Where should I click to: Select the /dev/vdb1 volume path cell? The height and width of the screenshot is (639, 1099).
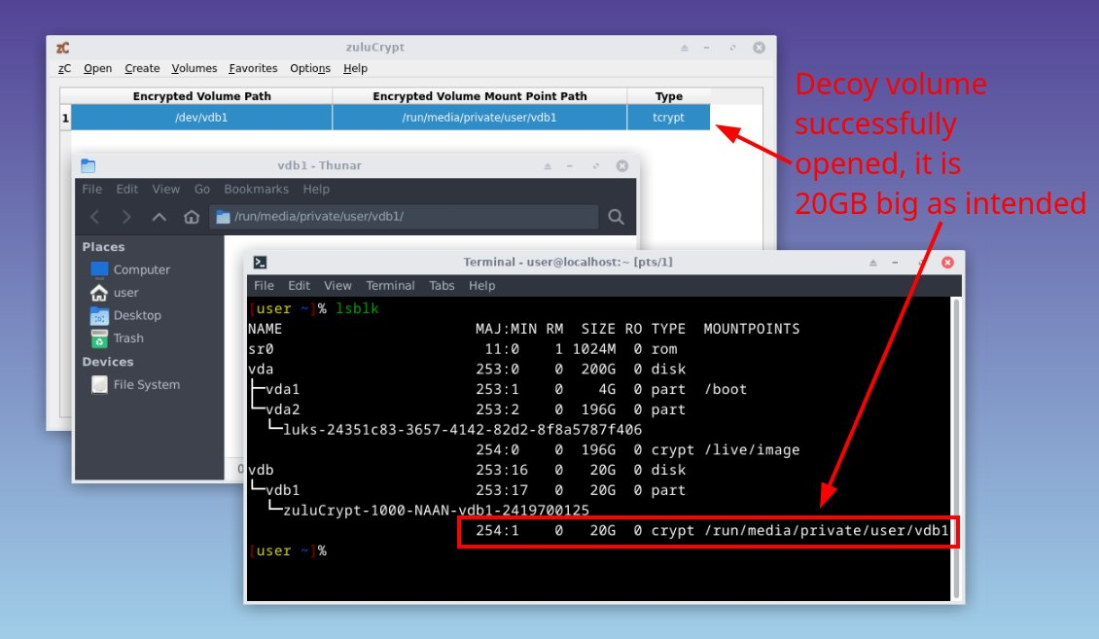(202, 118)
